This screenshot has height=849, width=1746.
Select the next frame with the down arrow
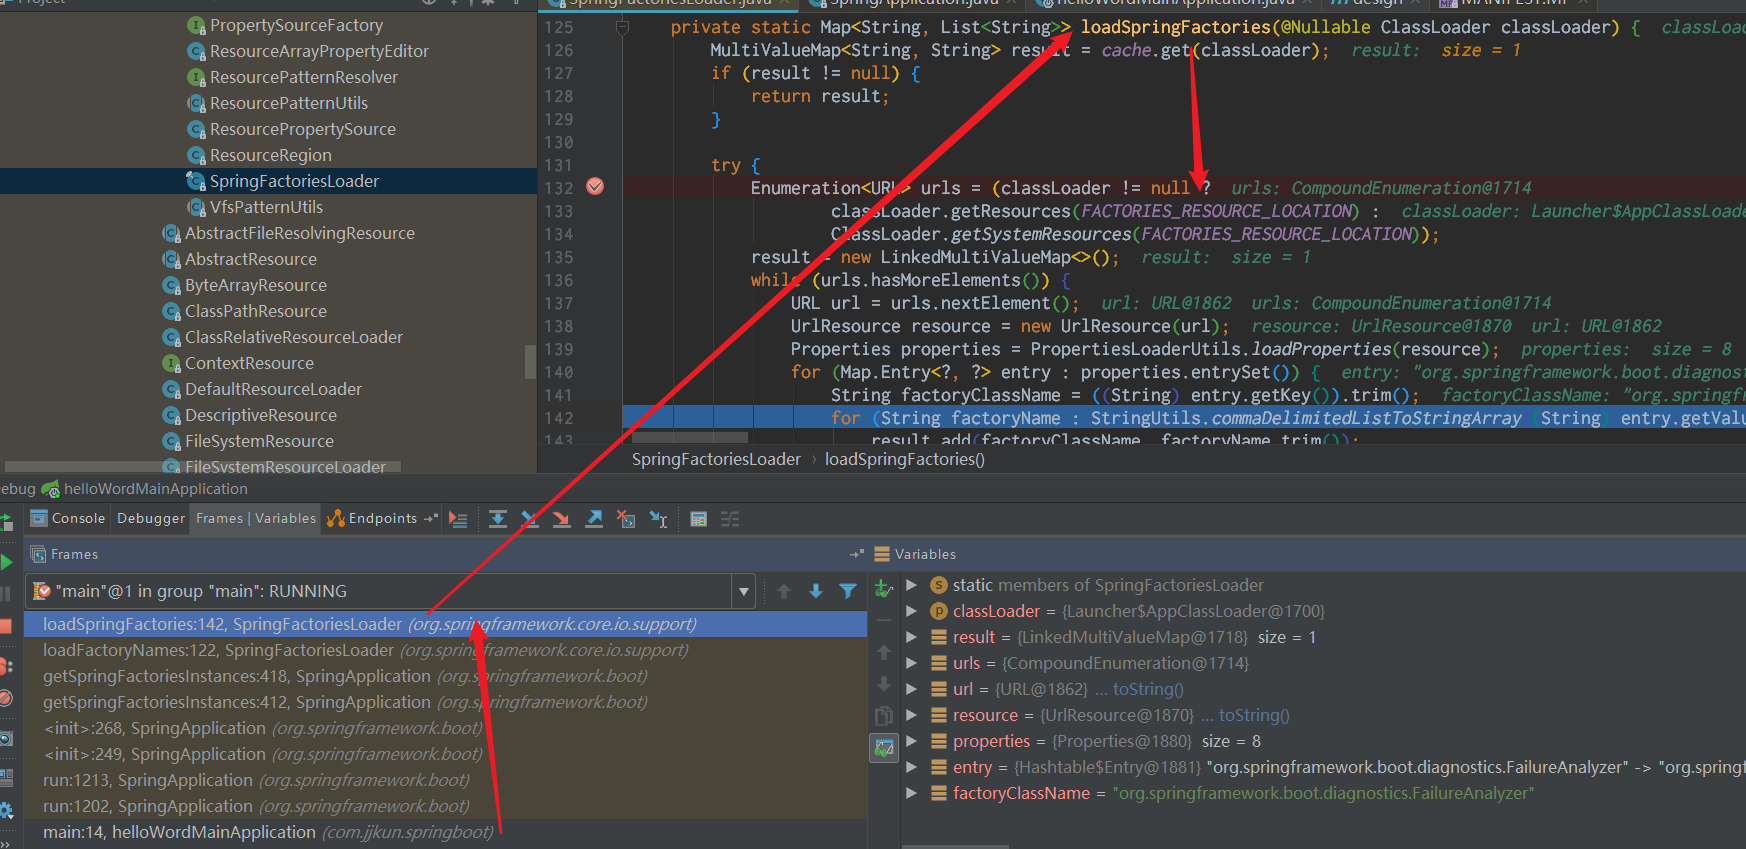pyautogui.click(x=816, y=591)
